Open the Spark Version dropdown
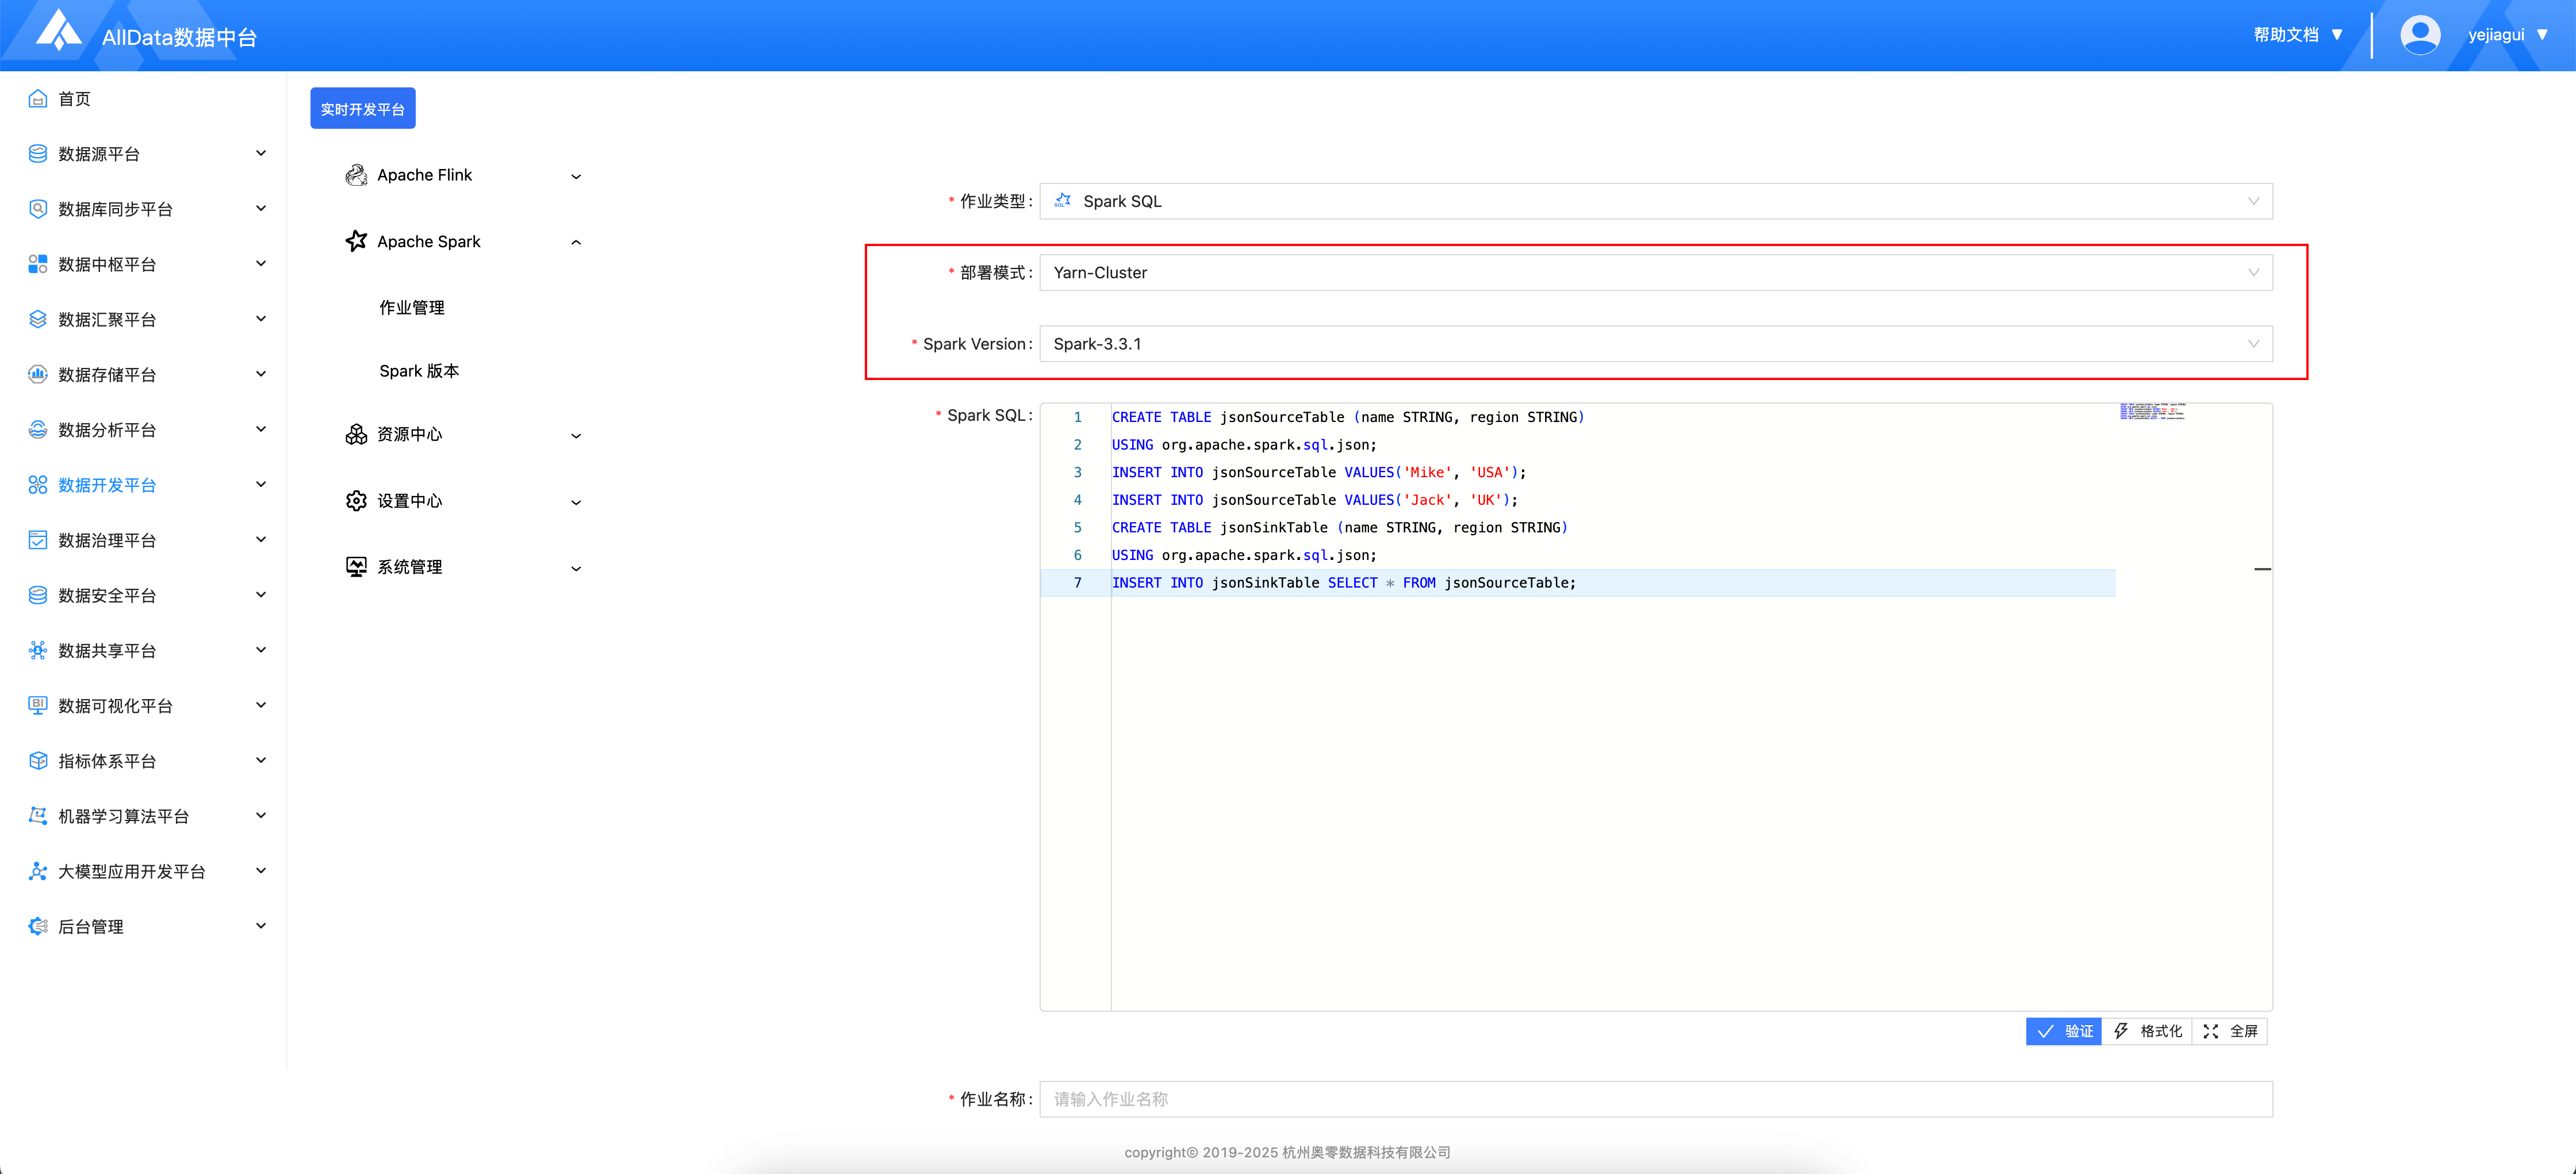Image resolution: width=2576 pixels, height=1174 pixels. 1655,344
